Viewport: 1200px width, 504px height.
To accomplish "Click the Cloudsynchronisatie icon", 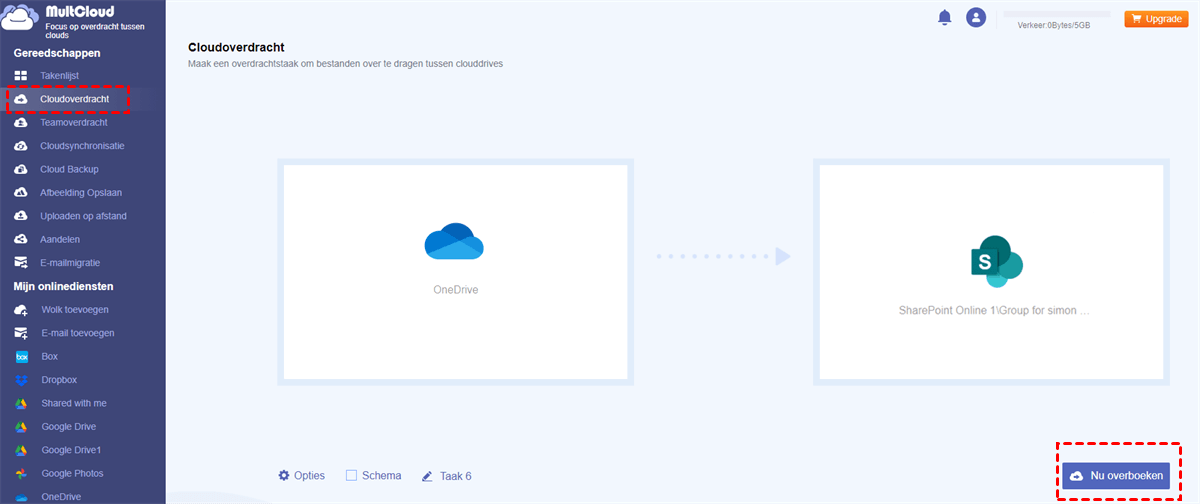I will pos(21,145).
